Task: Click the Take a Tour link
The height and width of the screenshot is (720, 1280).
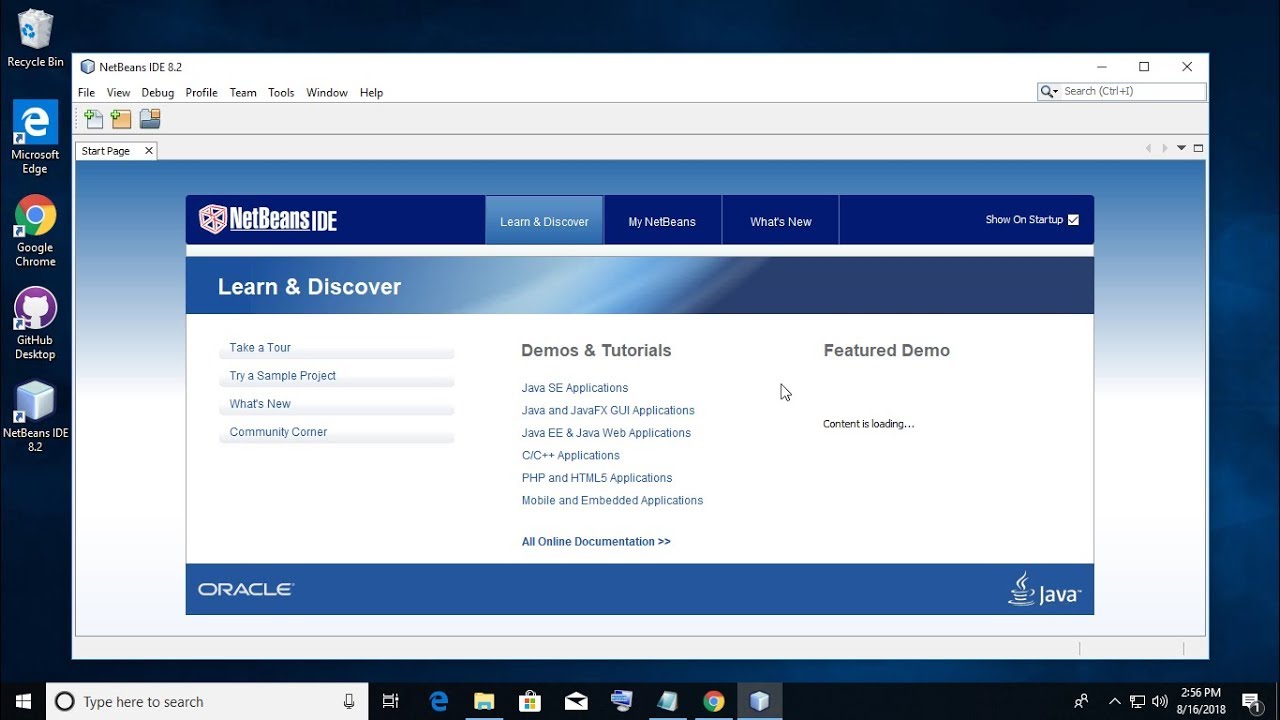Action: (260, 348)
